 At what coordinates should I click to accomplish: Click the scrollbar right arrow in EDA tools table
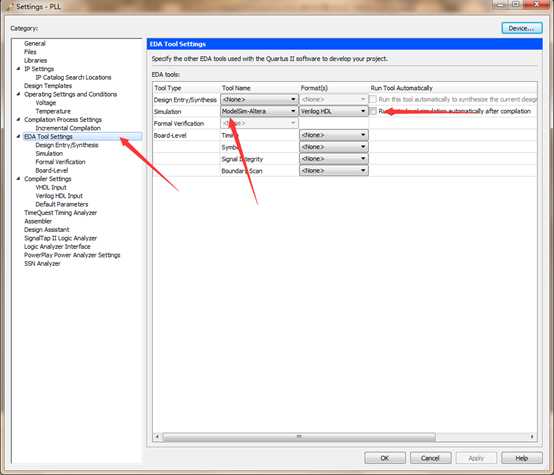(532, 437)
